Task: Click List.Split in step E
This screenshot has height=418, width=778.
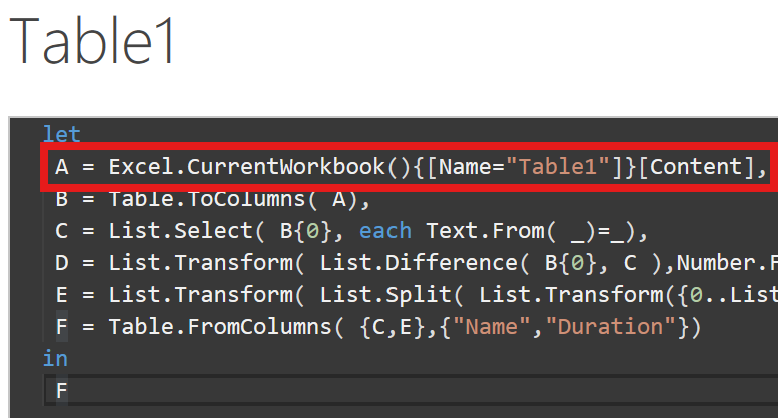Action: click(x=386, y=295)
